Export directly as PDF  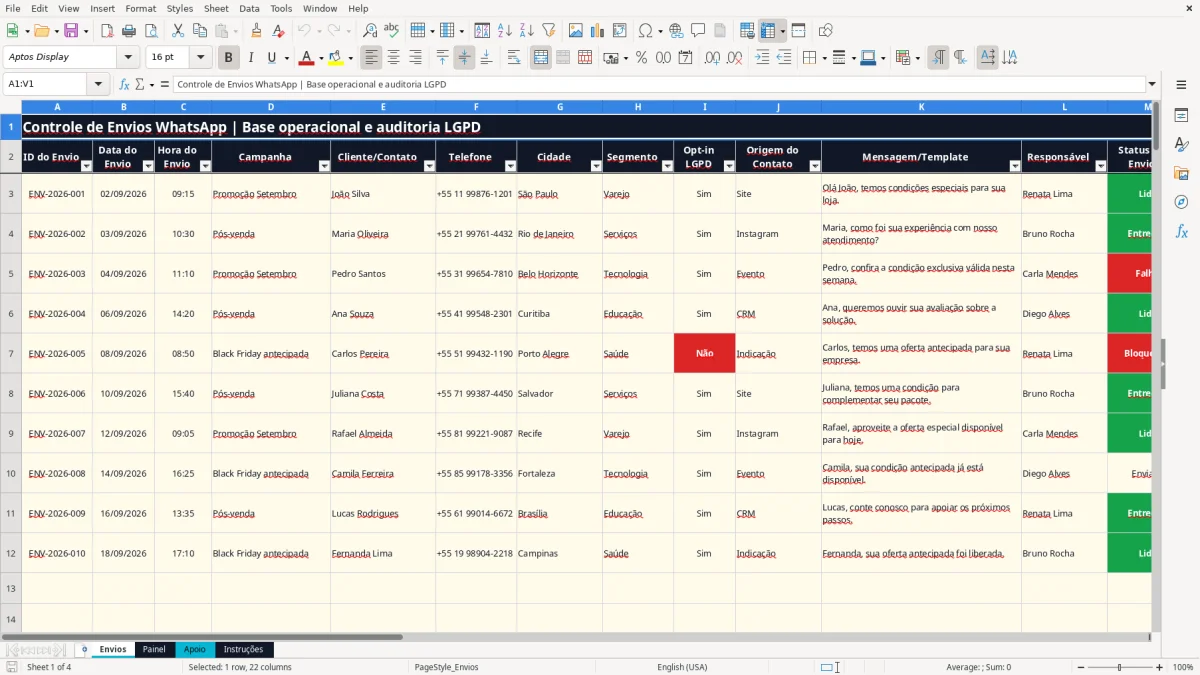click(105, 31)
